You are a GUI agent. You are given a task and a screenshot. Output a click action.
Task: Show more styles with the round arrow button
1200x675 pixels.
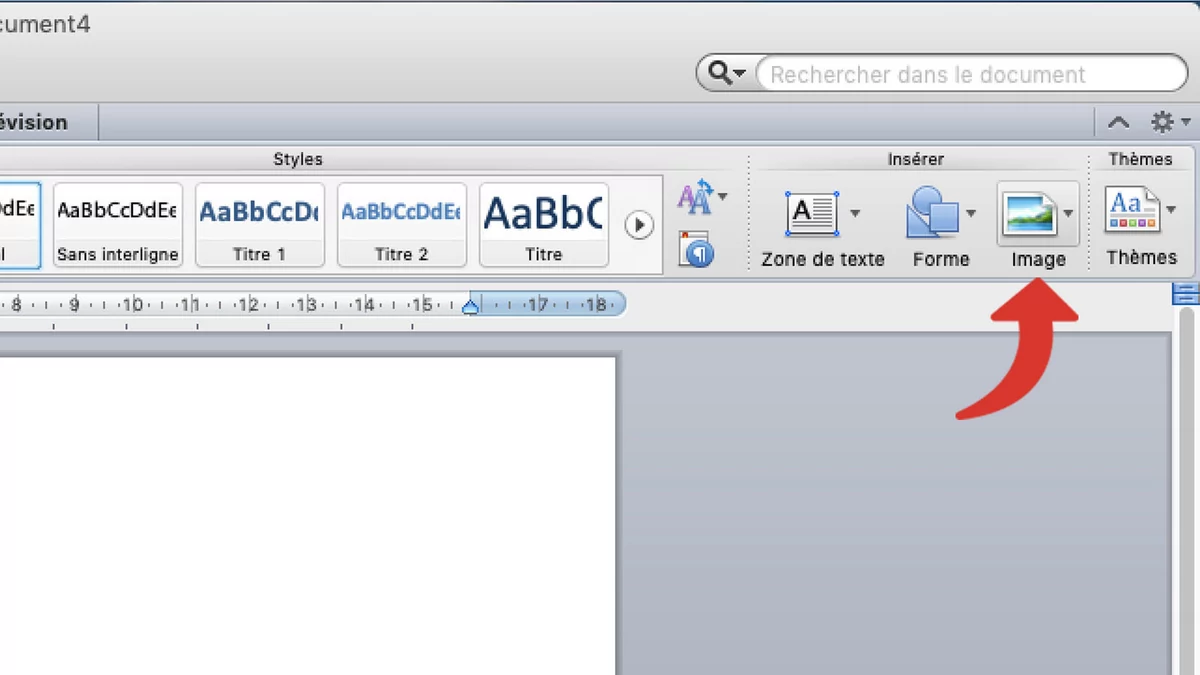click(x=639, y=225)
